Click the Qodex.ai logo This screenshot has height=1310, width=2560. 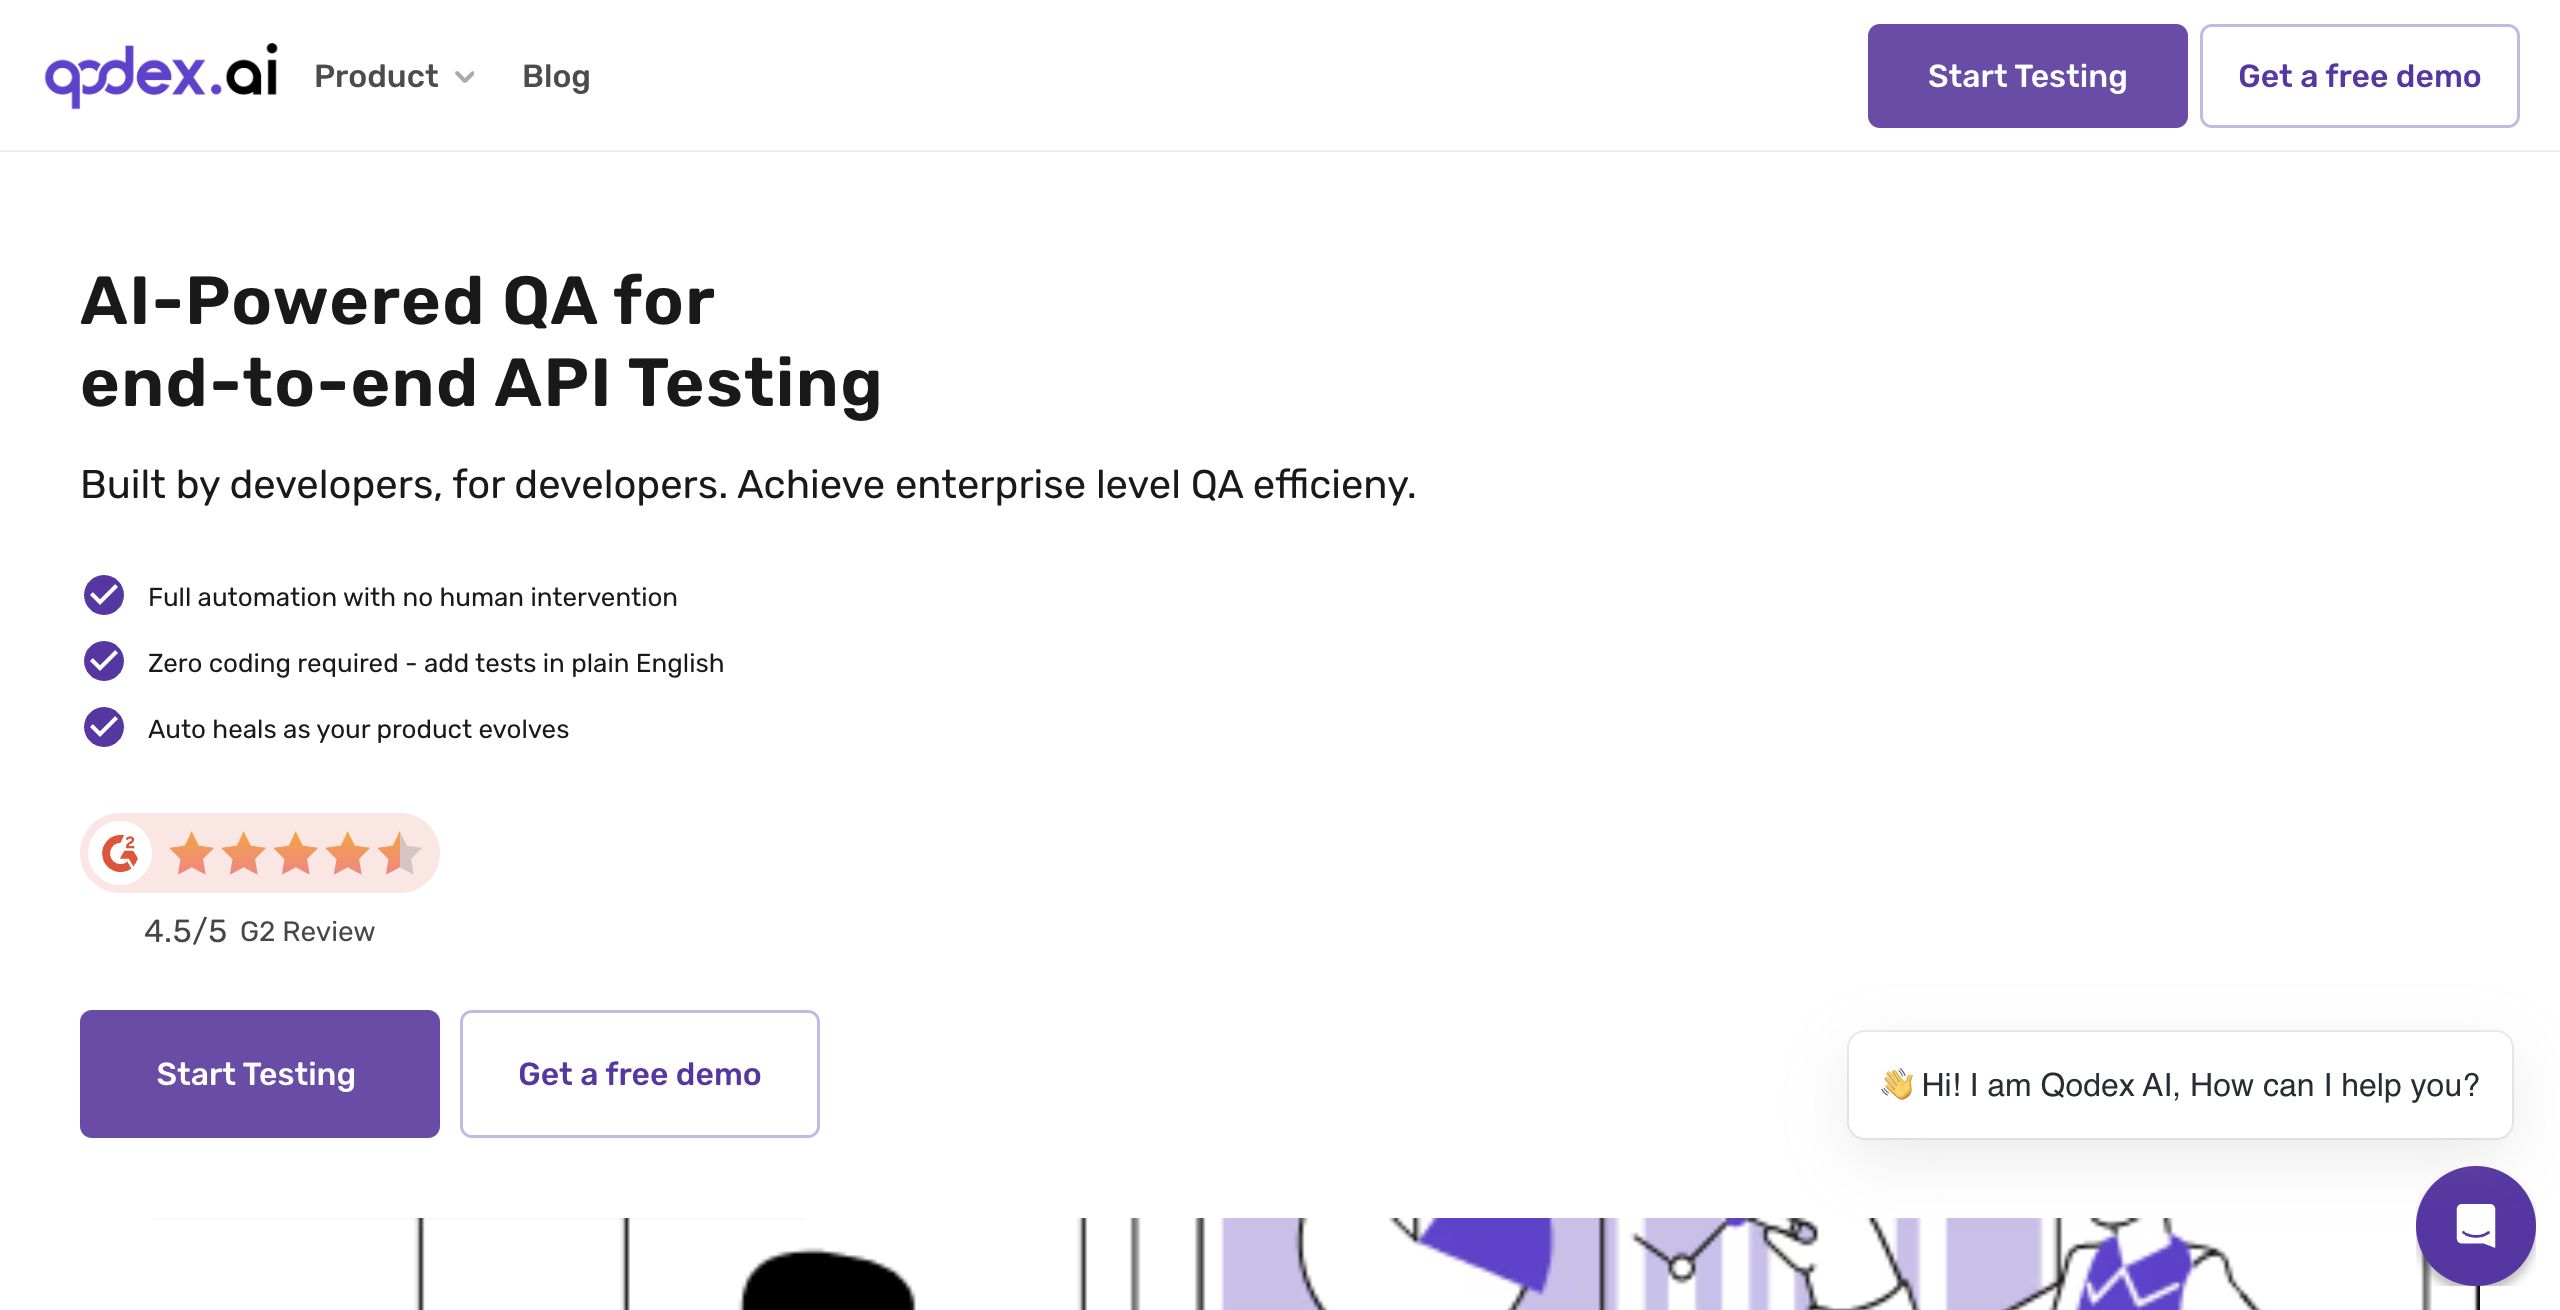[x=163, y=74]
